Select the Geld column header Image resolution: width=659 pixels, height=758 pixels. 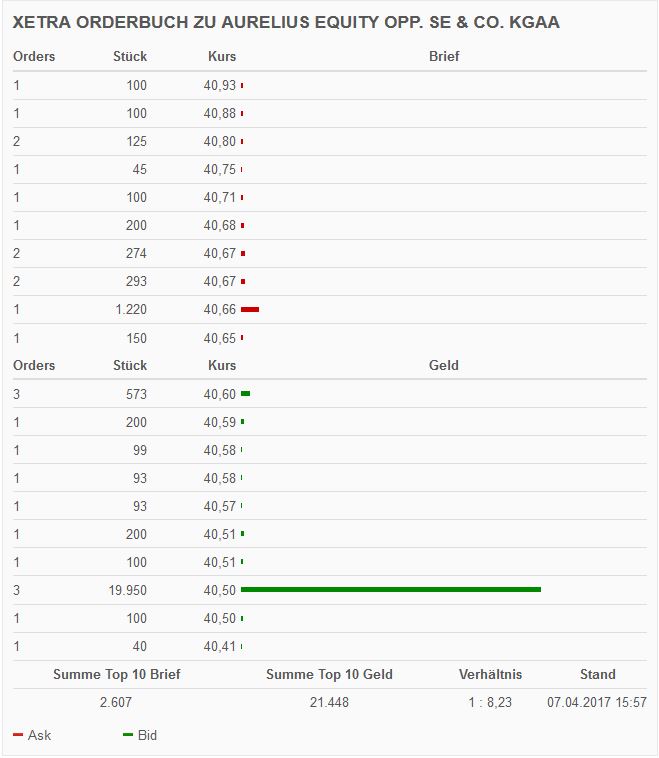coord(444,366)
